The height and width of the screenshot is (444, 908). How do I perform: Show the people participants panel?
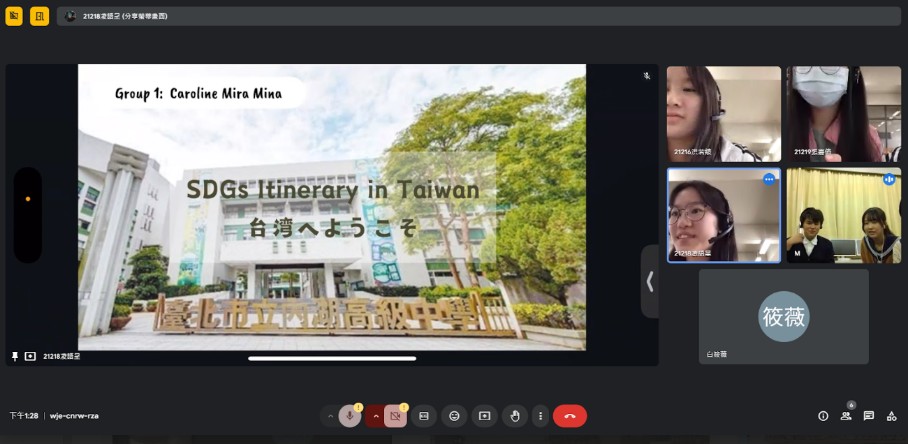[x=846, y=416]
